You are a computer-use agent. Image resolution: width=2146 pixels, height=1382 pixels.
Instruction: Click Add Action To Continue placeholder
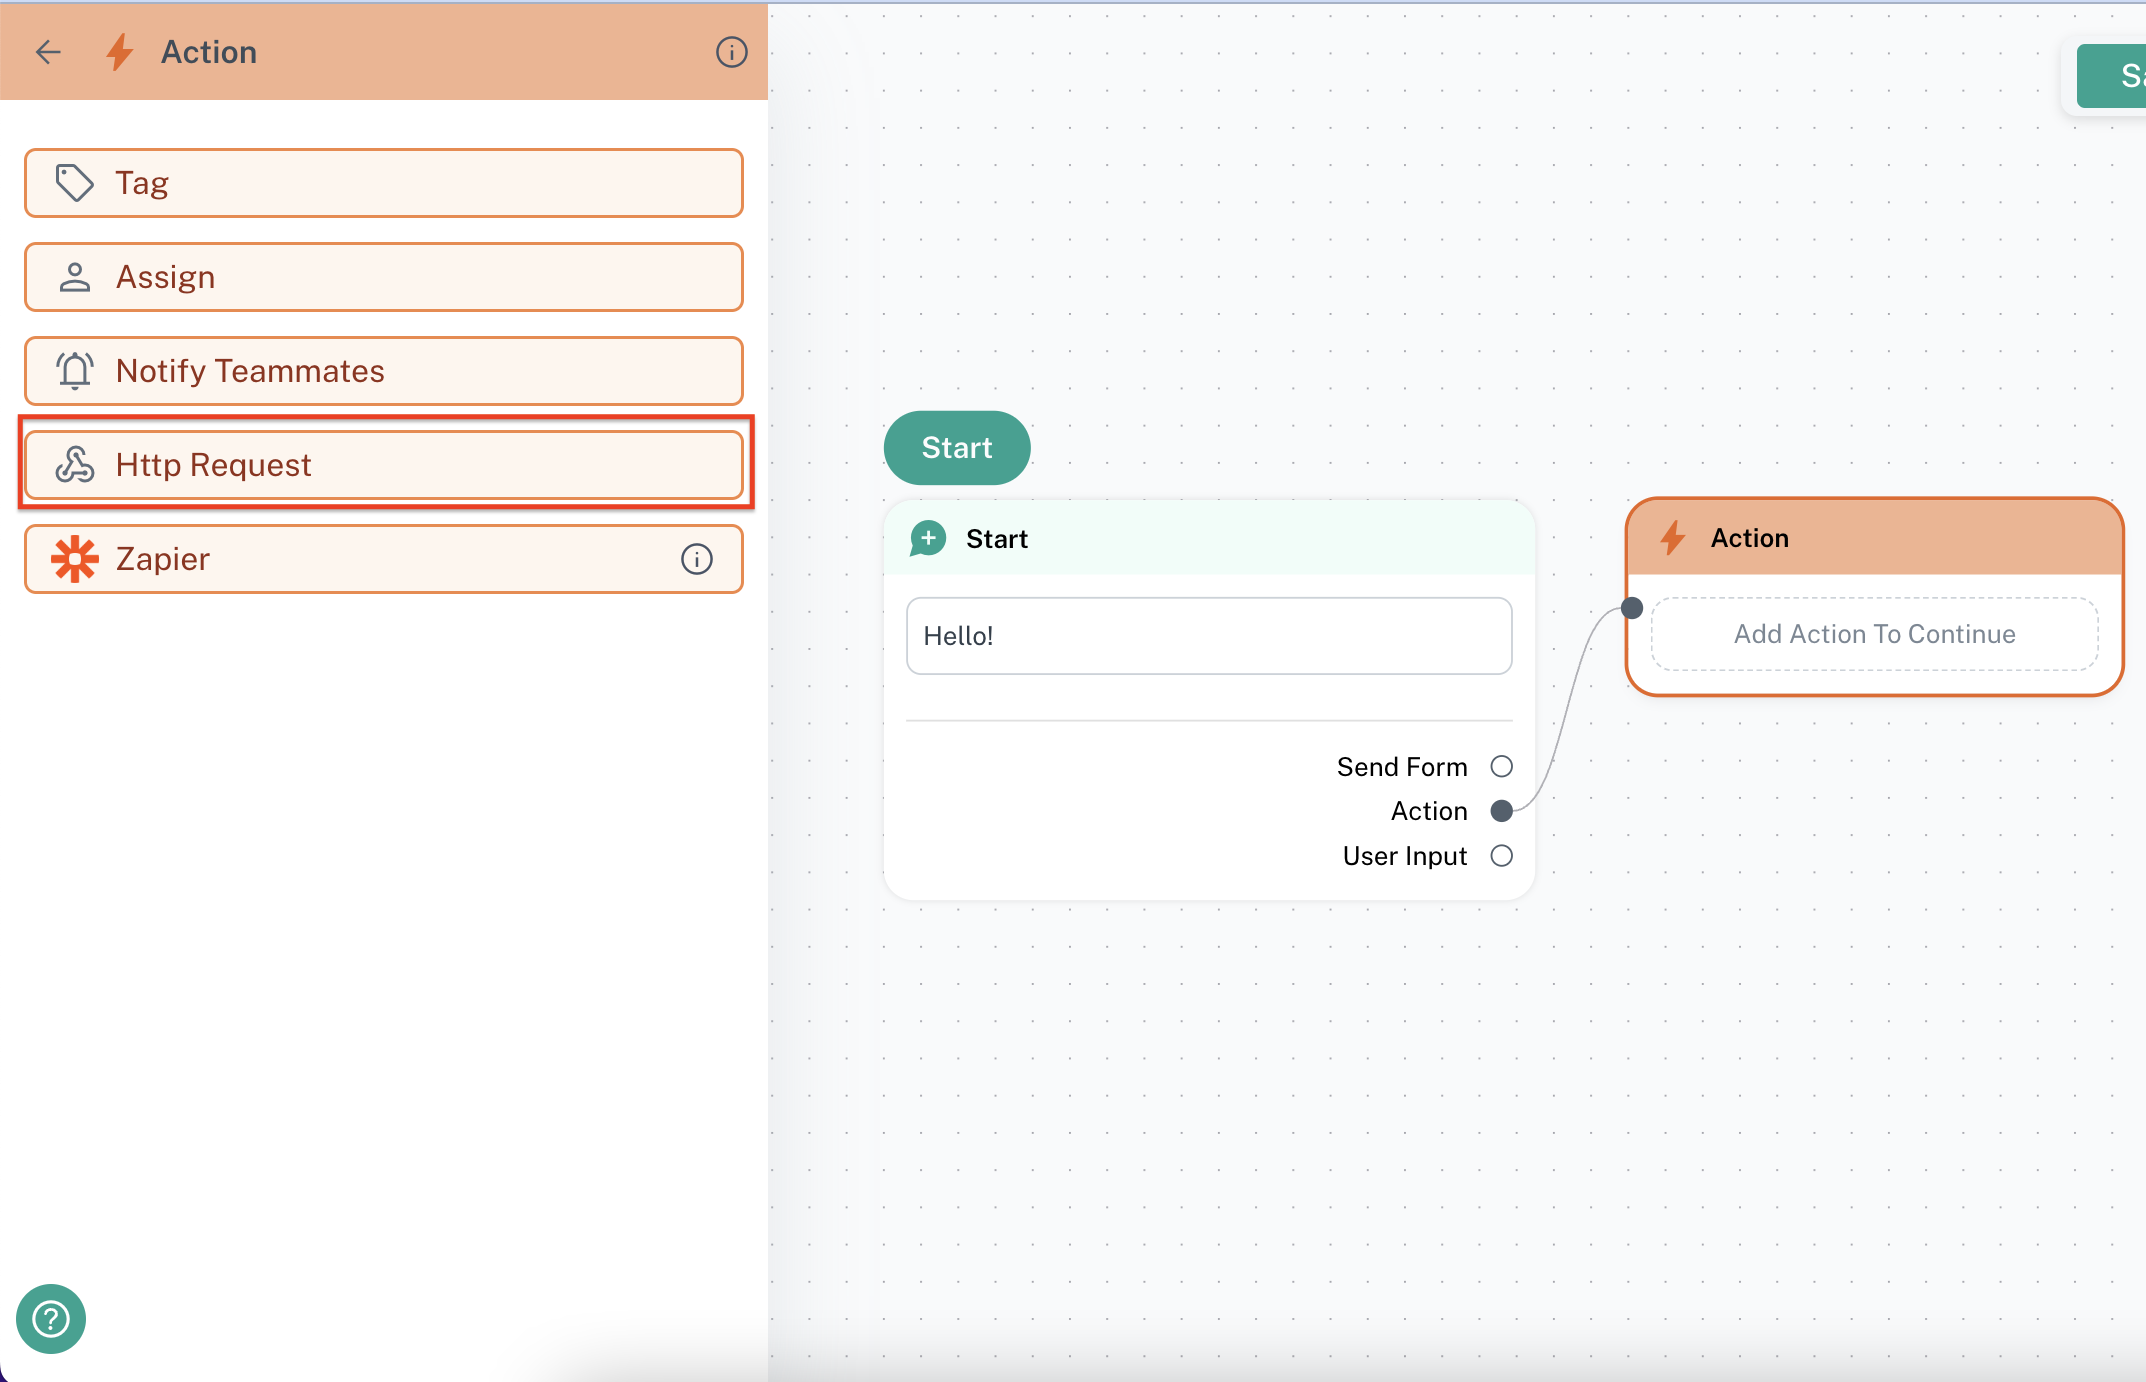point(1874,634)
